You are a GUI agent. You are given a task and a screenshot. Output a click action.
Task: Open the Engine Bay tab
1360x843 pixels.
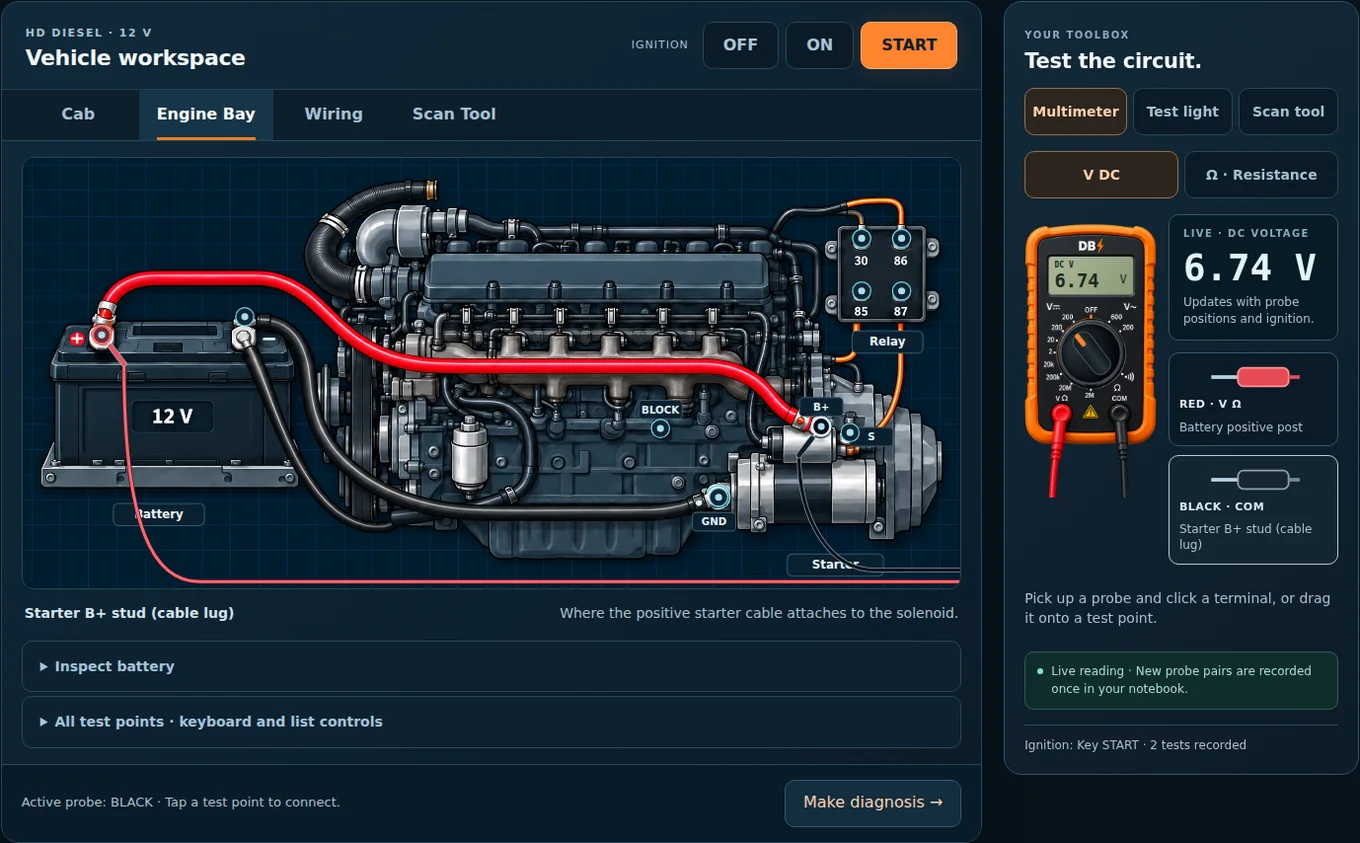[206, 114]
